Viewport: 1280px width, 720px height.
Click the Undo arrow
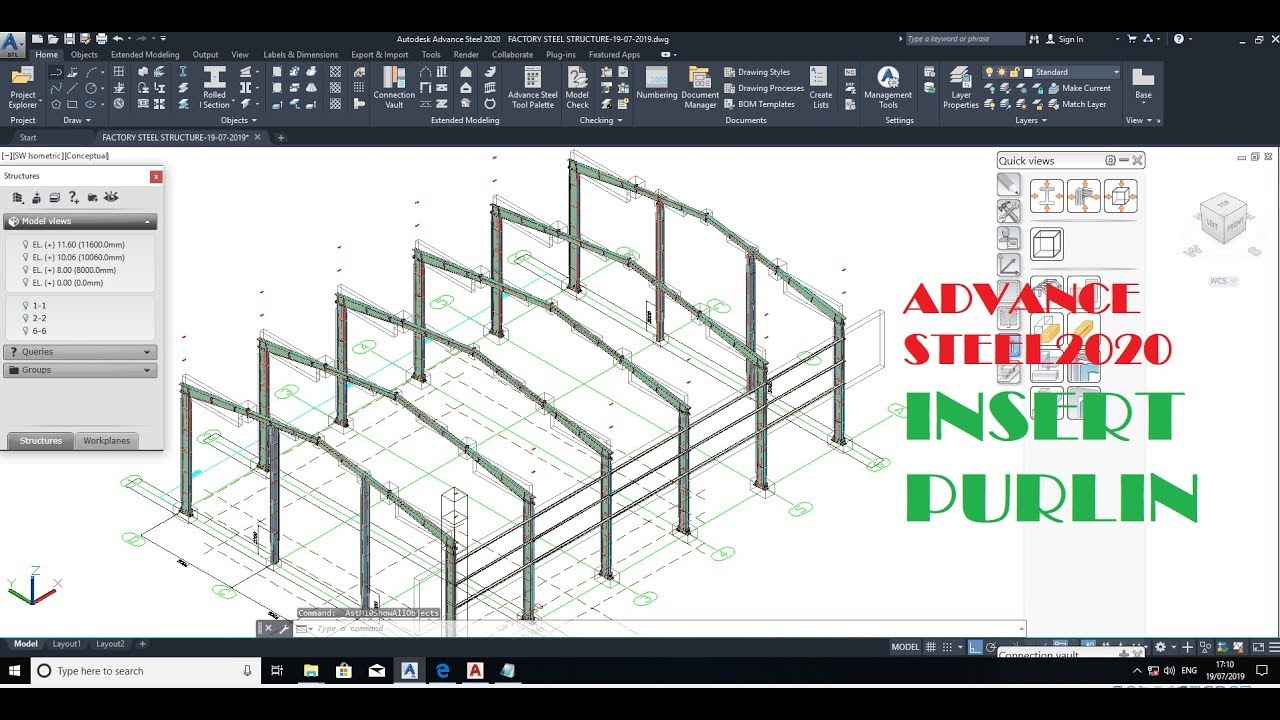click(x=118, y=39)
